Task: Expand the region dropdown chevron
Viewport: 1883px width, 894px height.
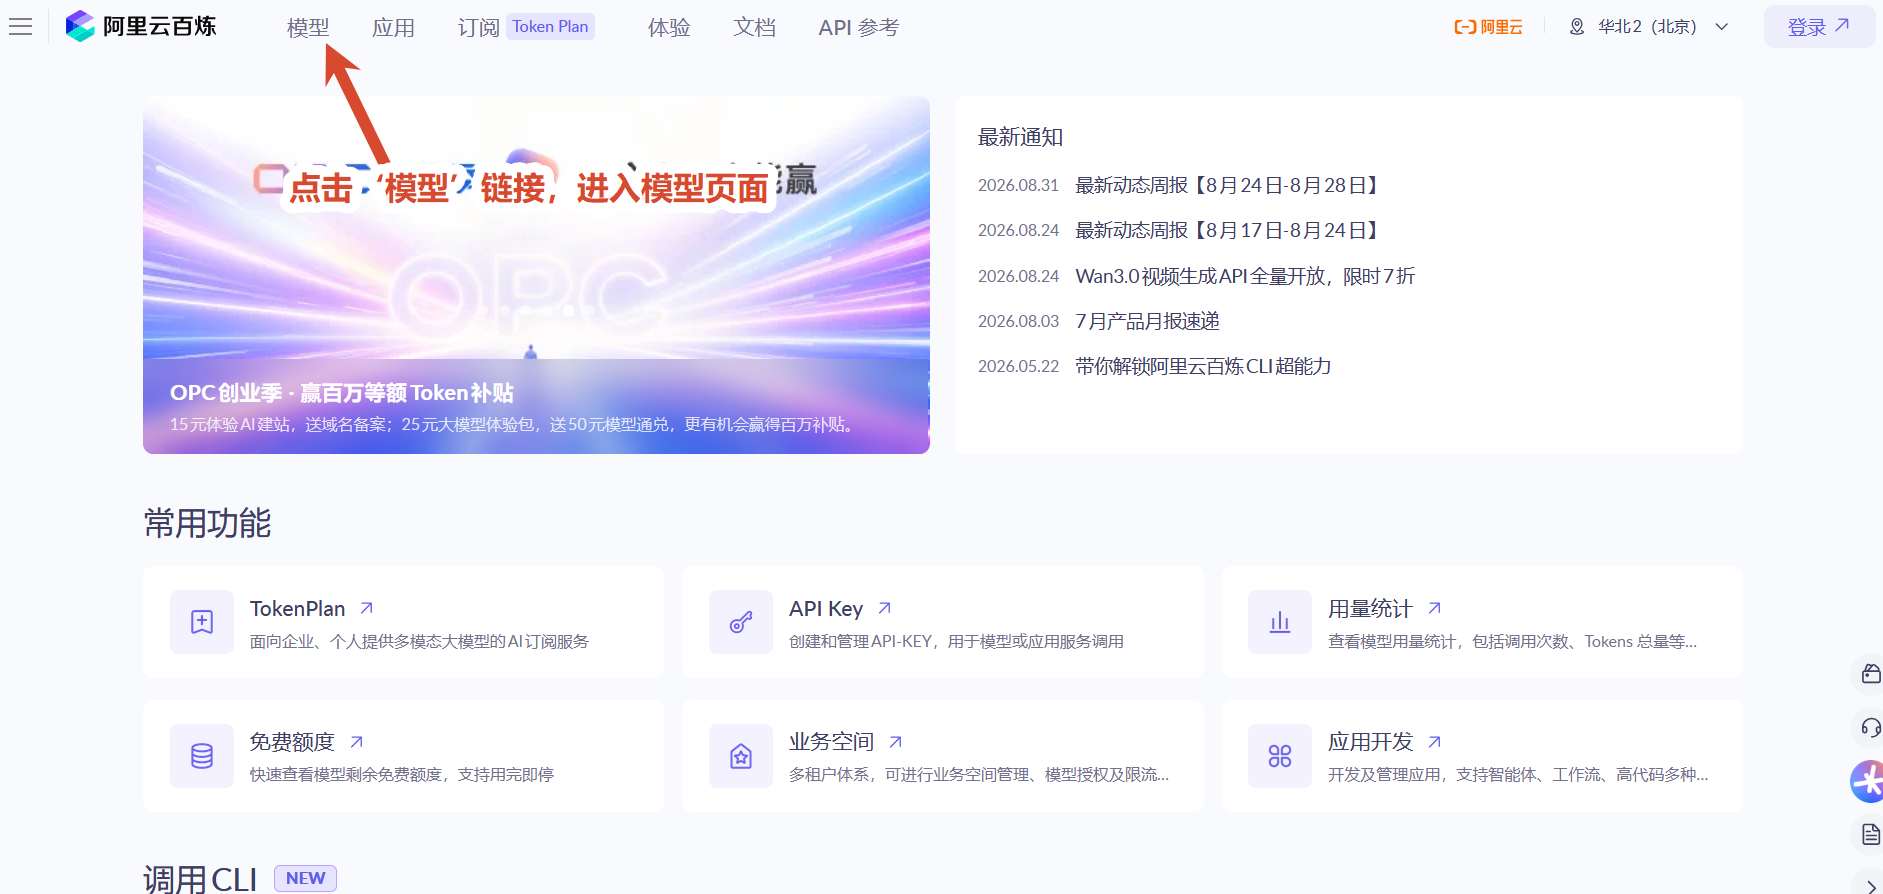Action: click(1722, 27)
